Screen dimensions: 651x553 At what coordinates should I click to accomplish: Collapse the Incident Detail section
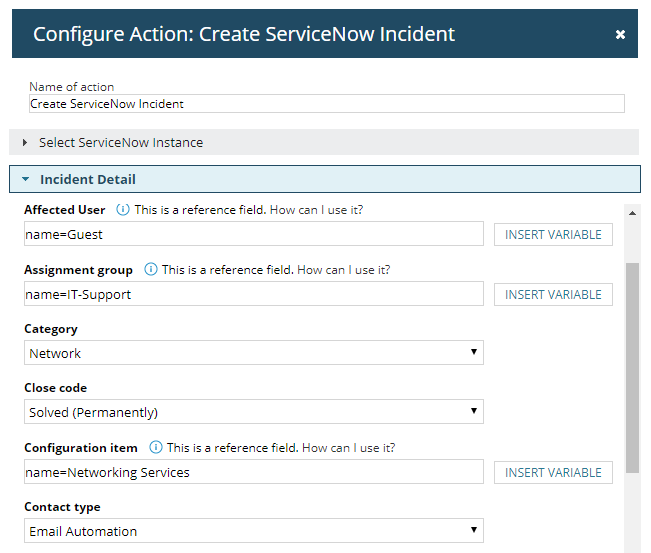coord(88,180)
